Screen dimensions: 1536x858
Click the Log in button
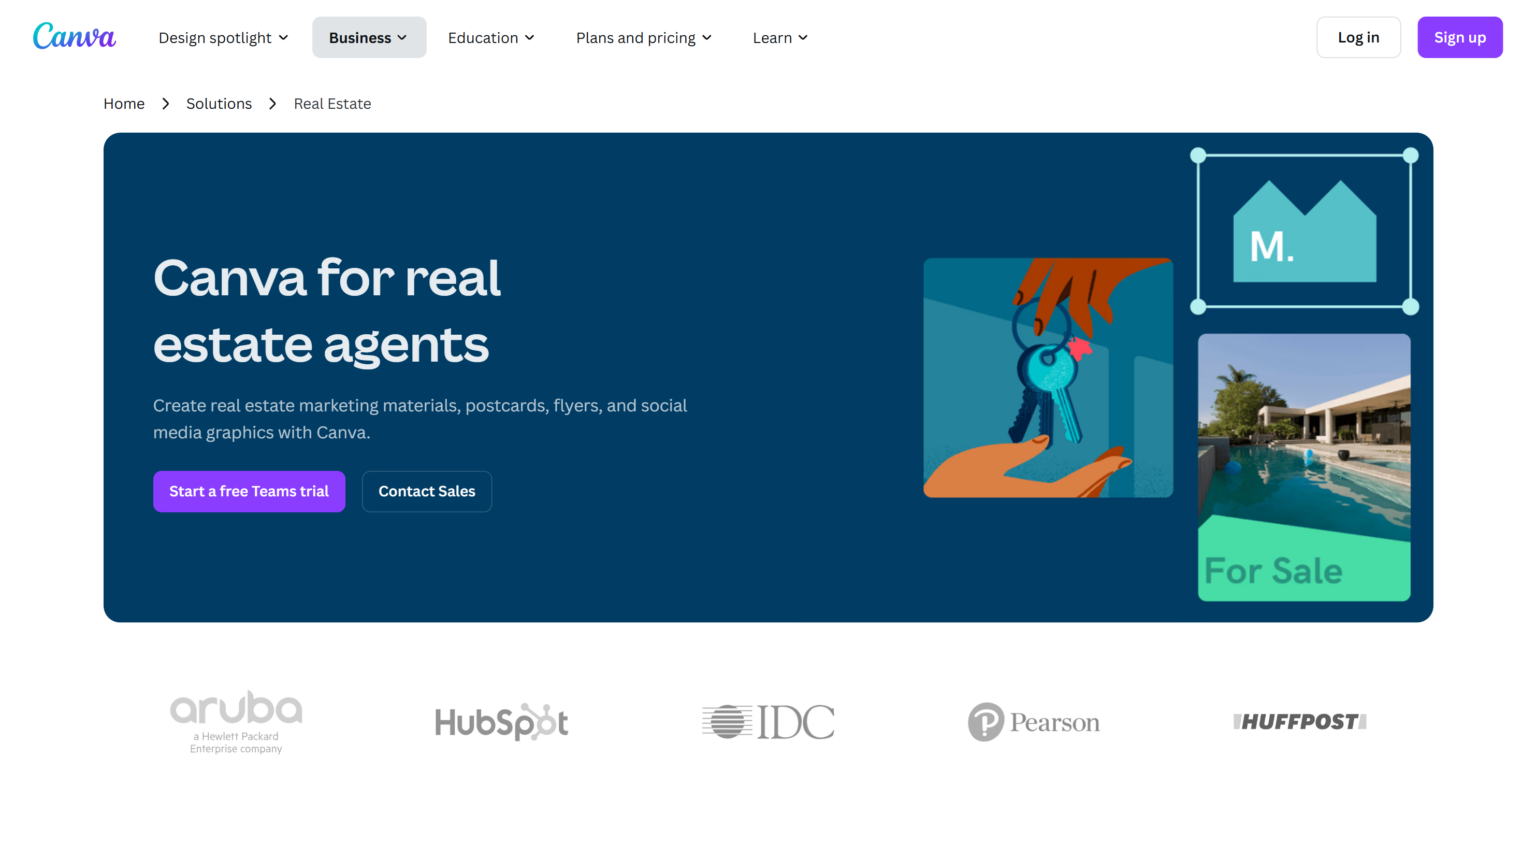[x=1358, y=38]
